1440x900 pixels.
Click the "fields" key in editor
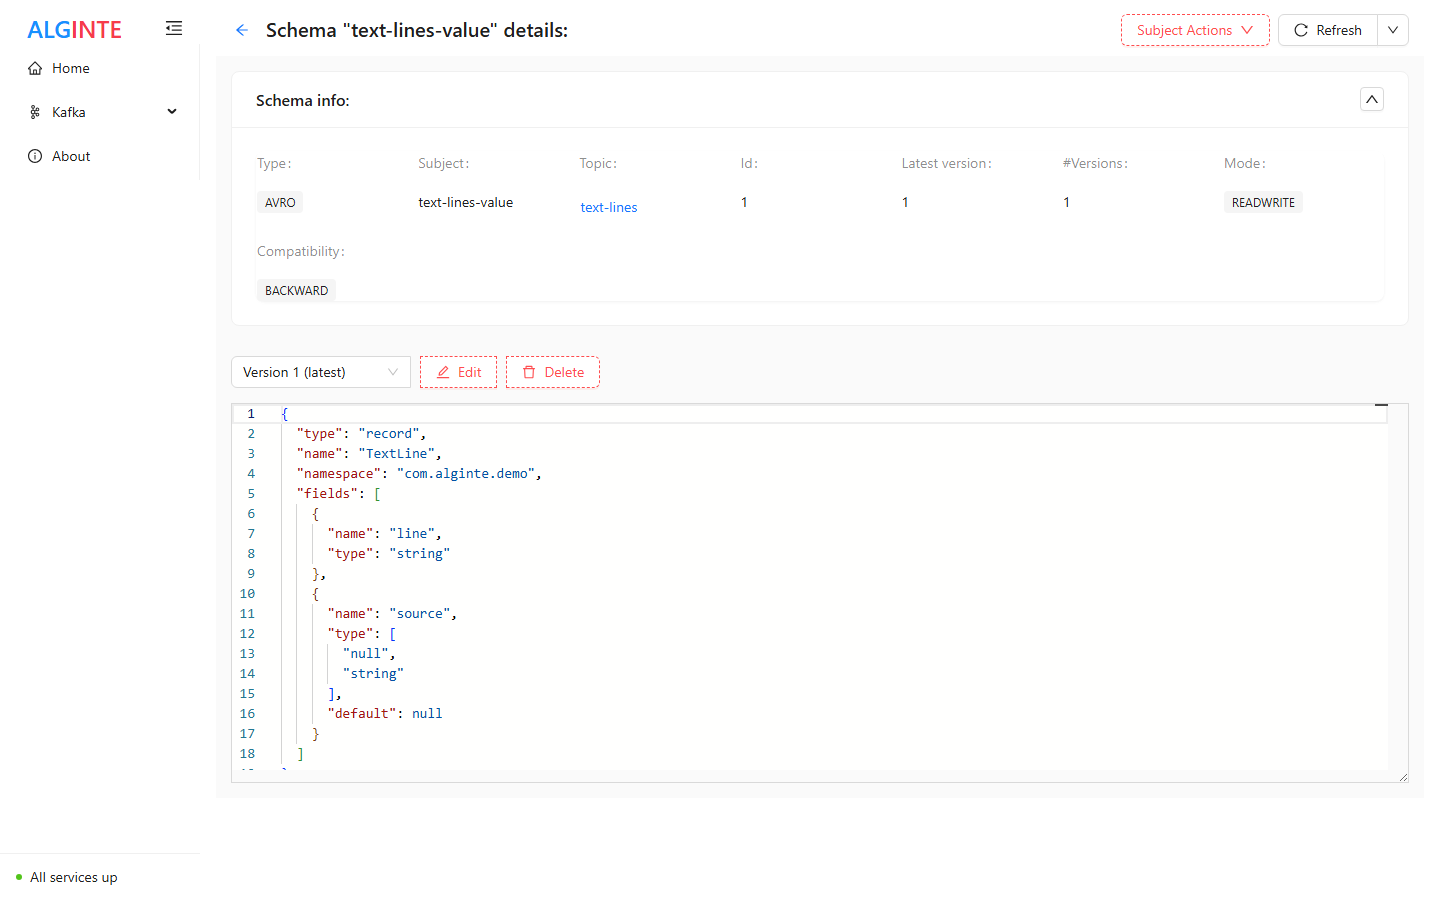tap(327, 493)
